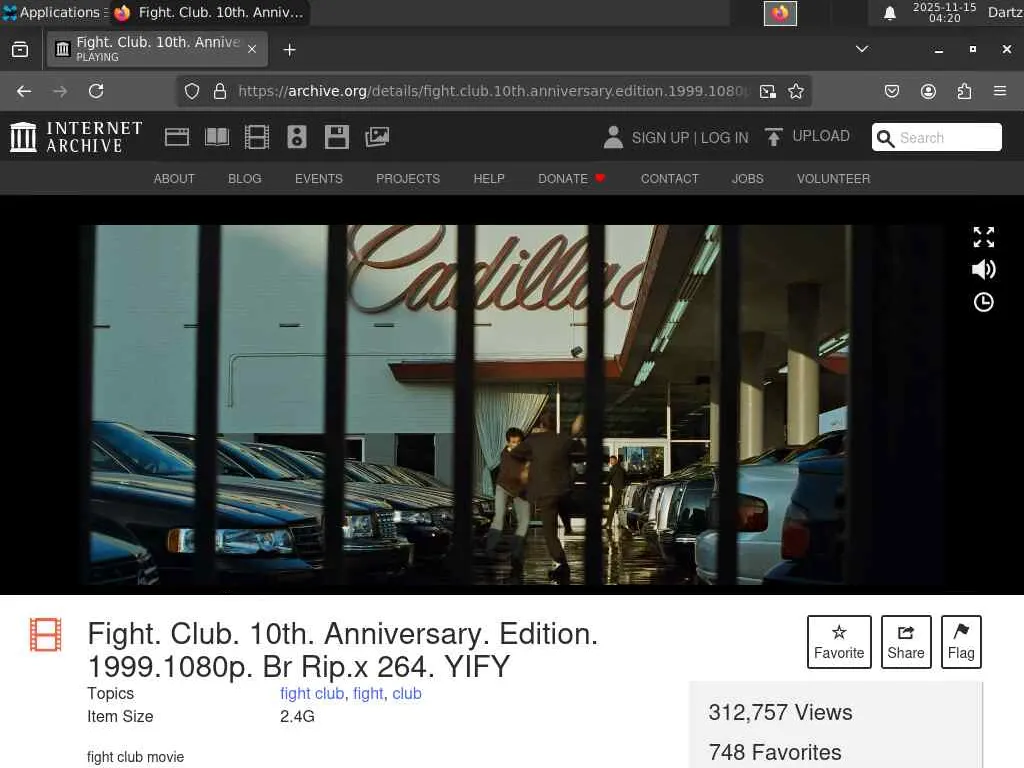Click the Share button
Image resolution: width=1024 pixels, height=768 pixels.
(906, 642)
